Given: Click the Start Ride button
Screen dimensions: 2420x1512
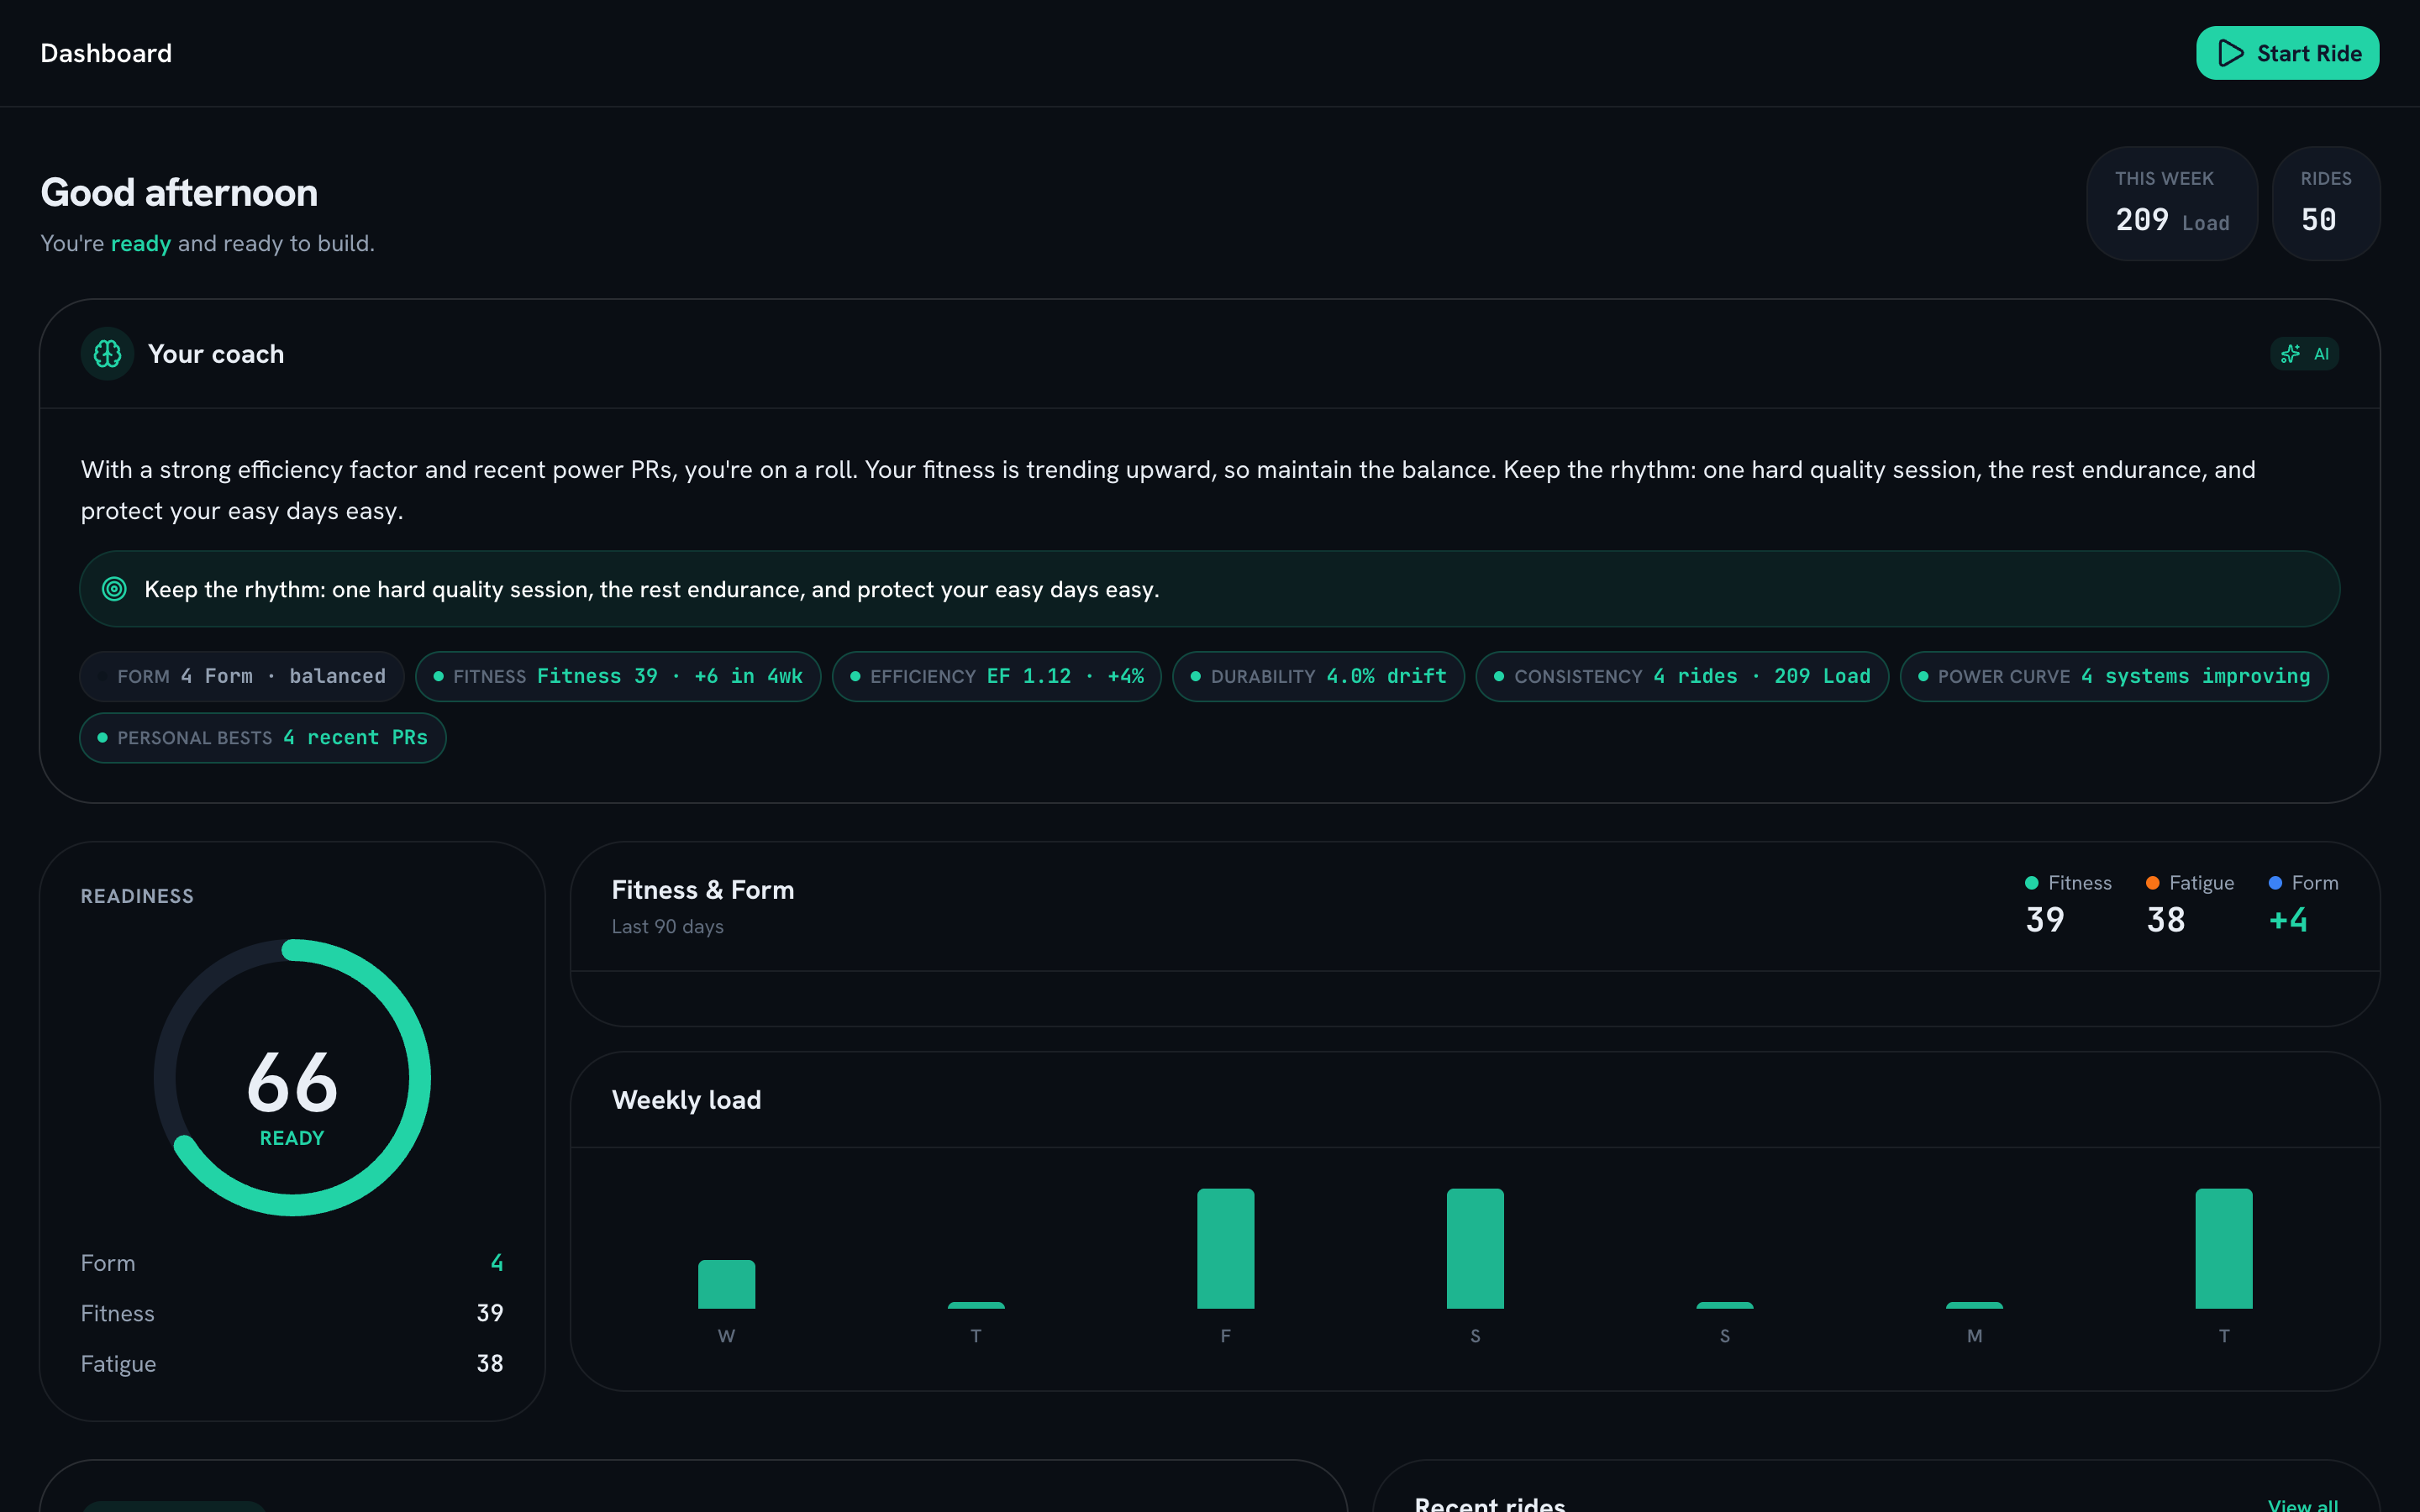Looking at the screenshot, I should click(x=2287, y=53).
